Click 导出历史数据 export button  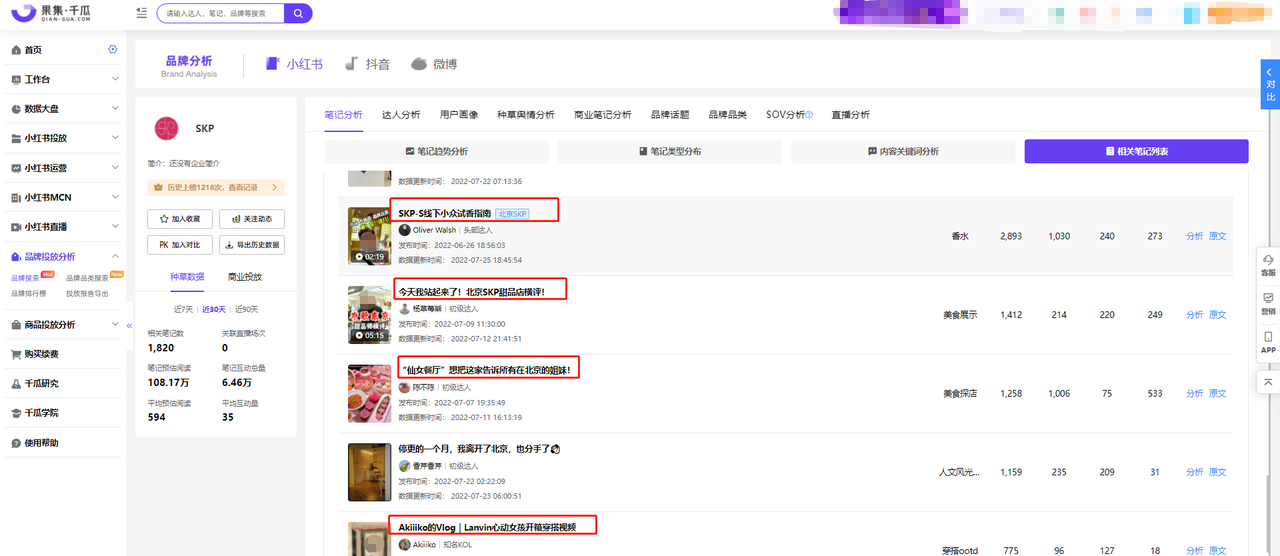coord(251,244)
